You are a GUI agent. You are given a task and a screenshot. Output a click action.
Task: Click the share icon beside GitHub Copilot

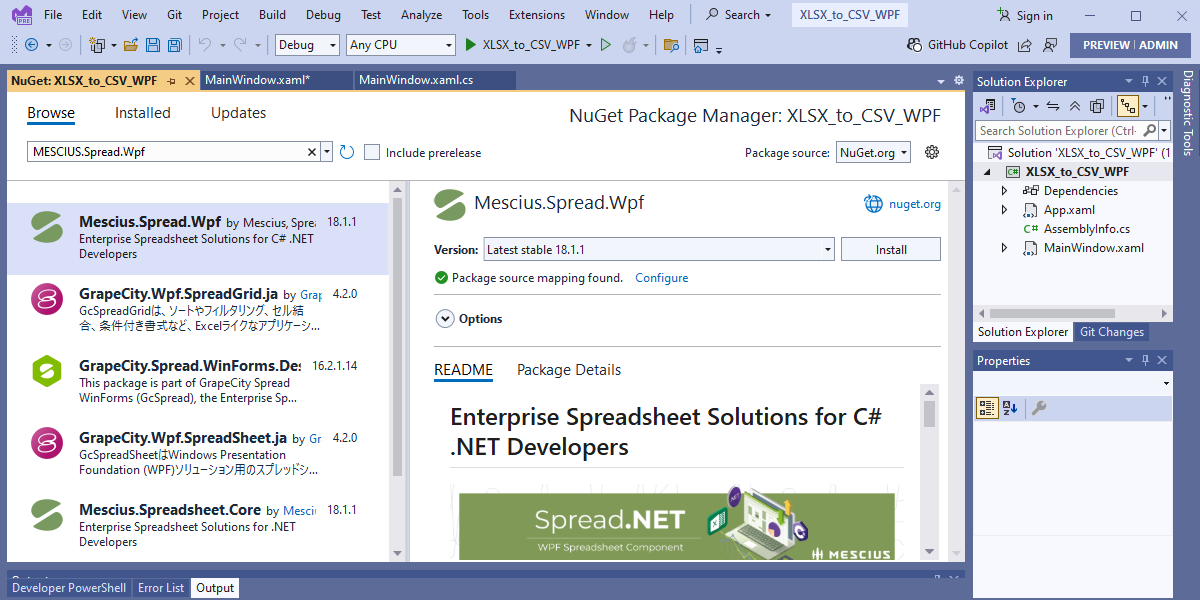click(1027, 45)
